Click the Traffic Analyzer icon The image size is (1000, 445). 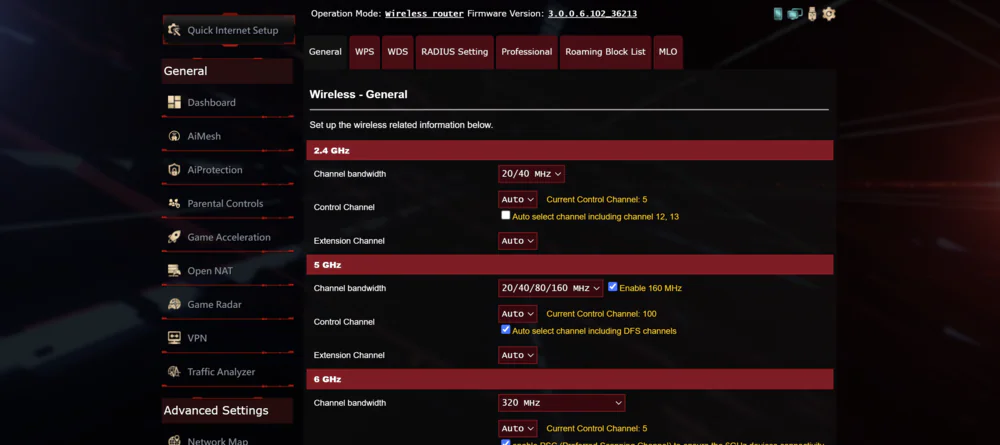point(174,372)
